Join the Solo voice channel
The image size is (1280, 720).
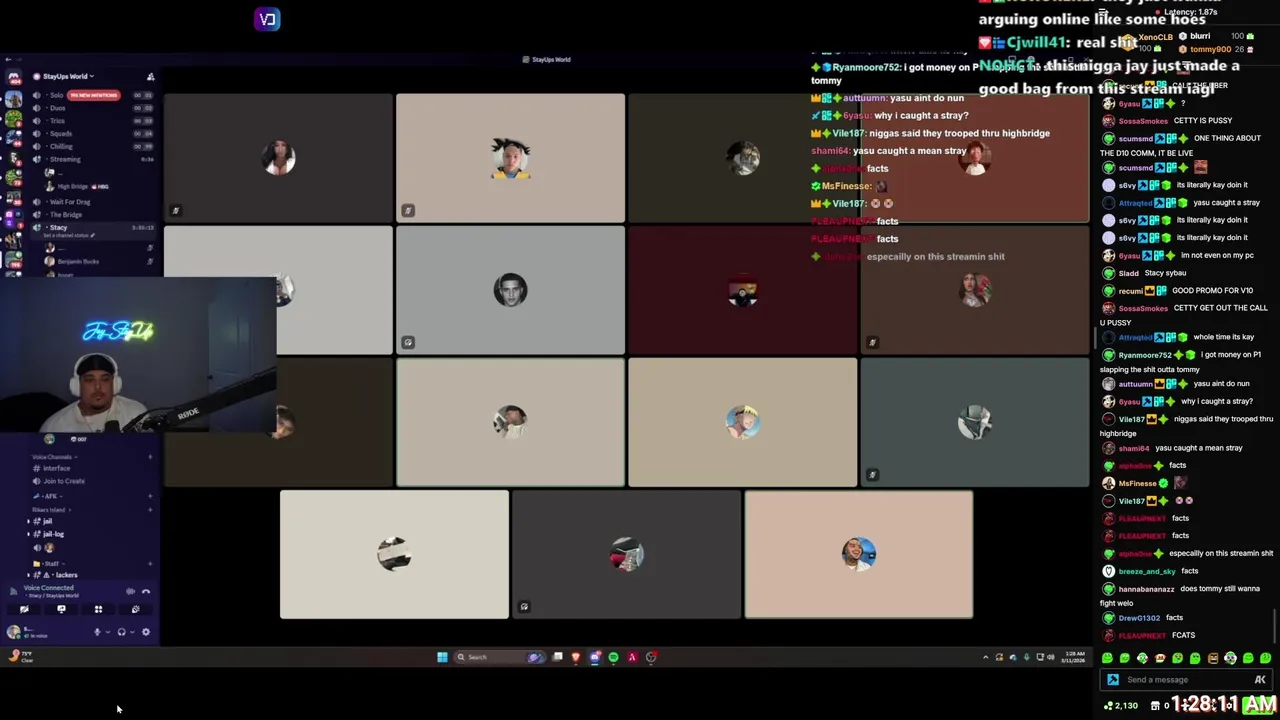pyautogui.click(x=56, y=95)
